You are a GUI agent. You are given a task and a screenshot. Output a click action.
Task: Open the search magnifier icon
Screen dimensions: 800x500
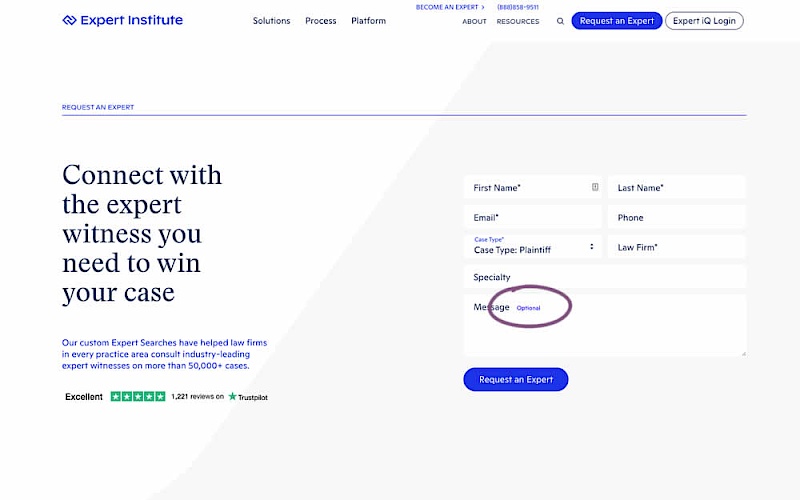coord(560,21)
